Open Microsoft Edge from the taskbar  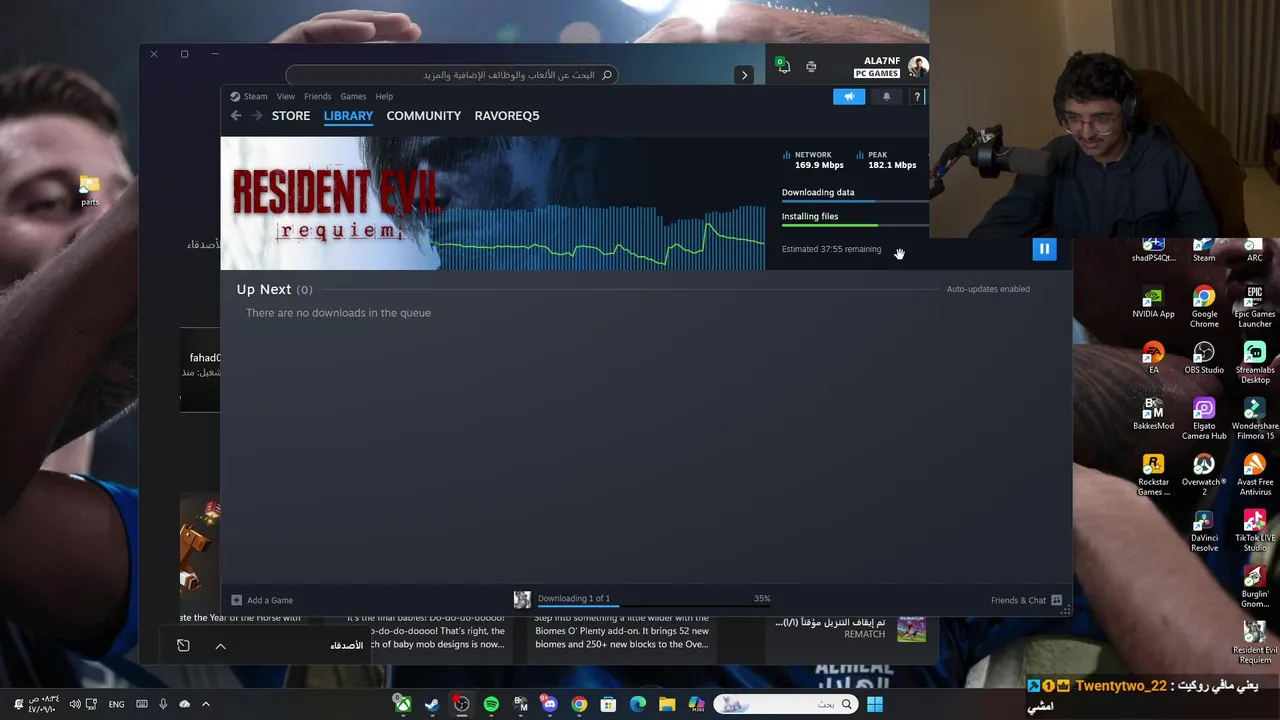click(x=638, y=705)
